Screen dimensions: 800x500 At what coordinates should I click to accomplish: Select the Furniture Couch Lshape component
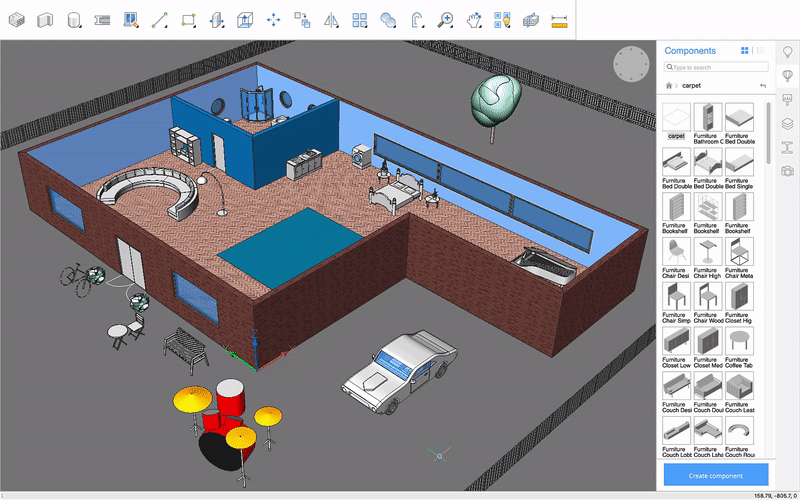(708, 431)
